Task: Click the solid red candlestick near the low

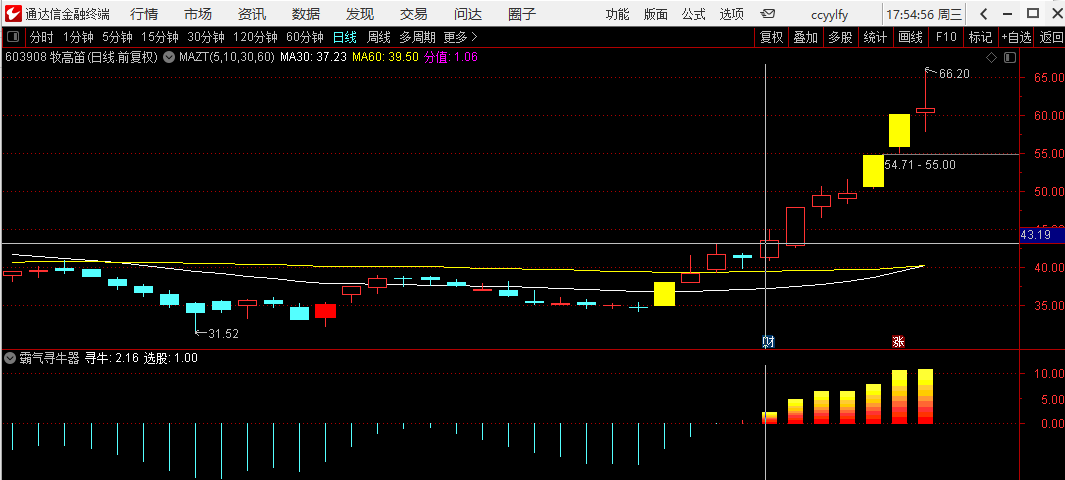Action: 325,312
